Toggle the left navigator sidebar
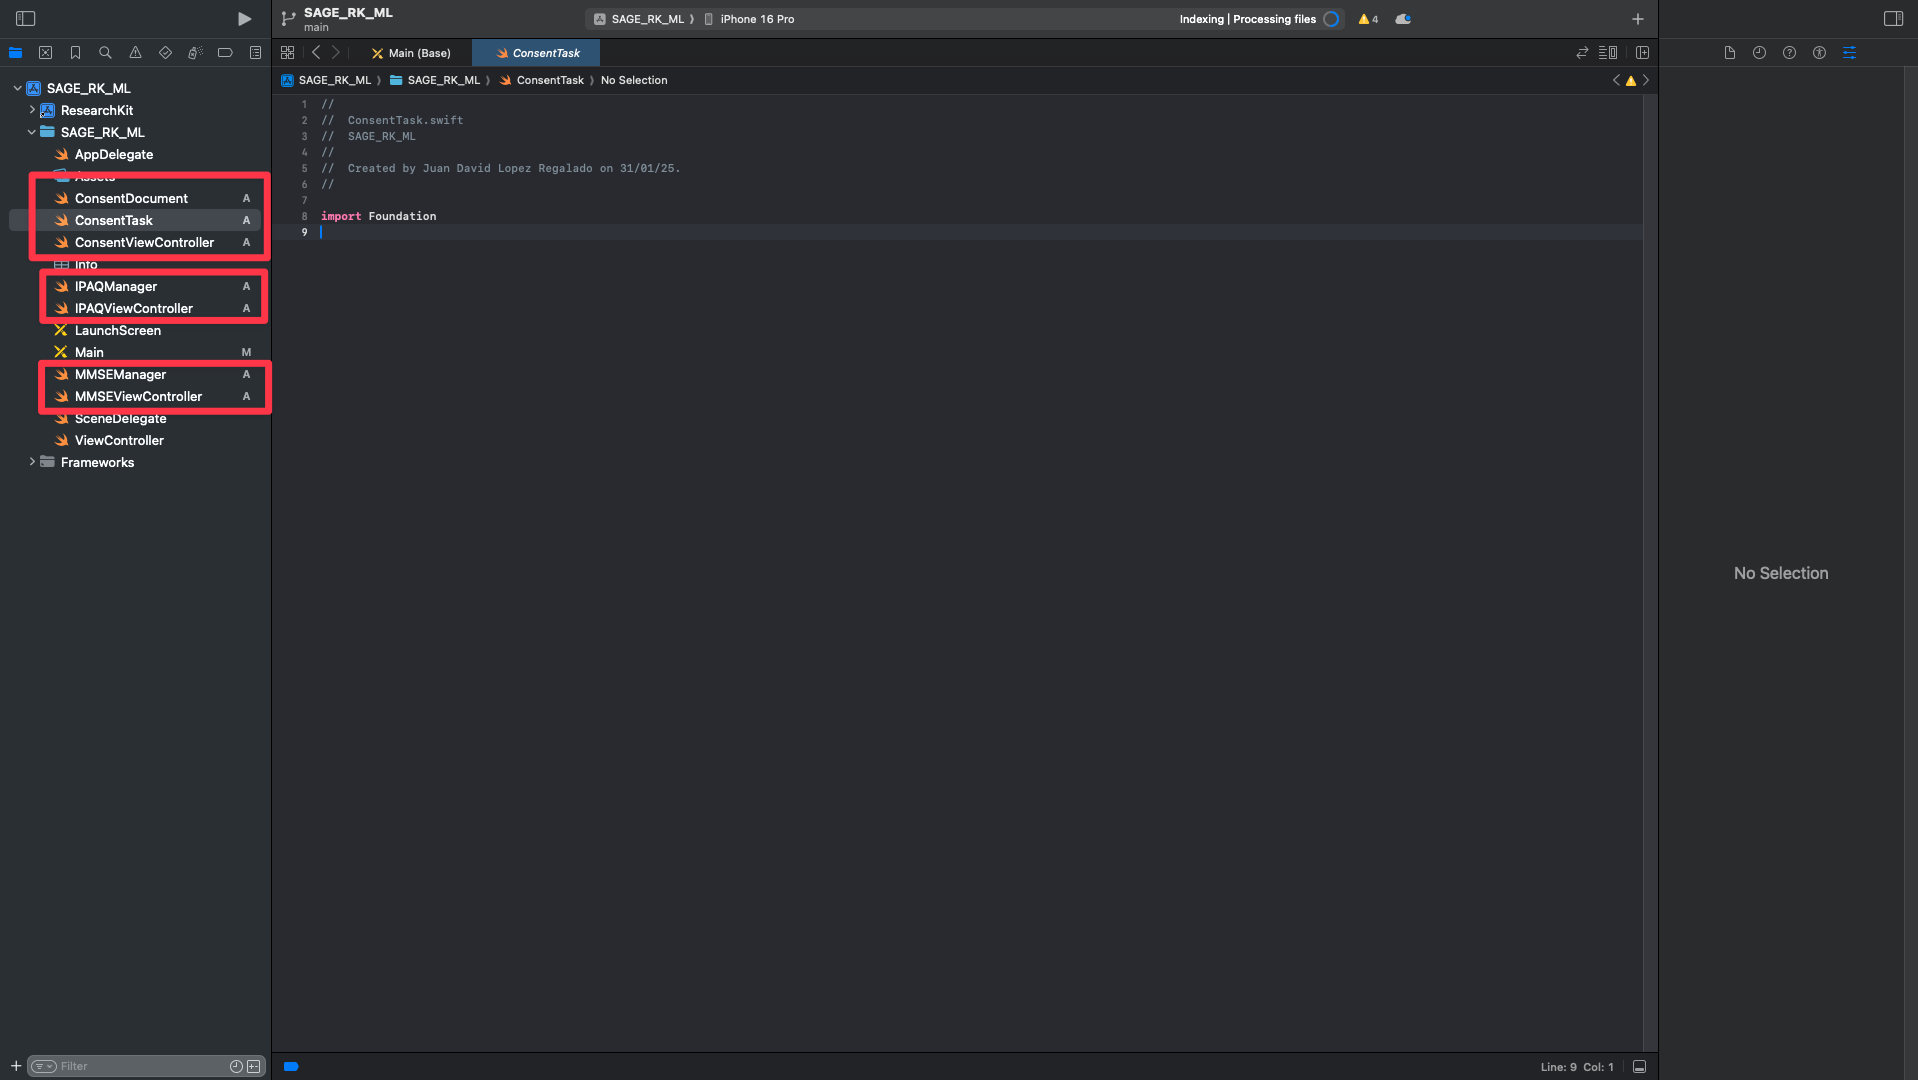The image size is (1918, 1080). coord(26,19)
